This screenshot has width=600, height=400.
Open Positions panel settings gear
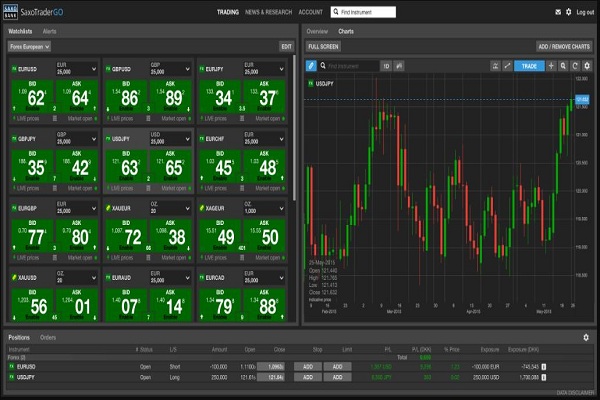click(x=586, y=337)
